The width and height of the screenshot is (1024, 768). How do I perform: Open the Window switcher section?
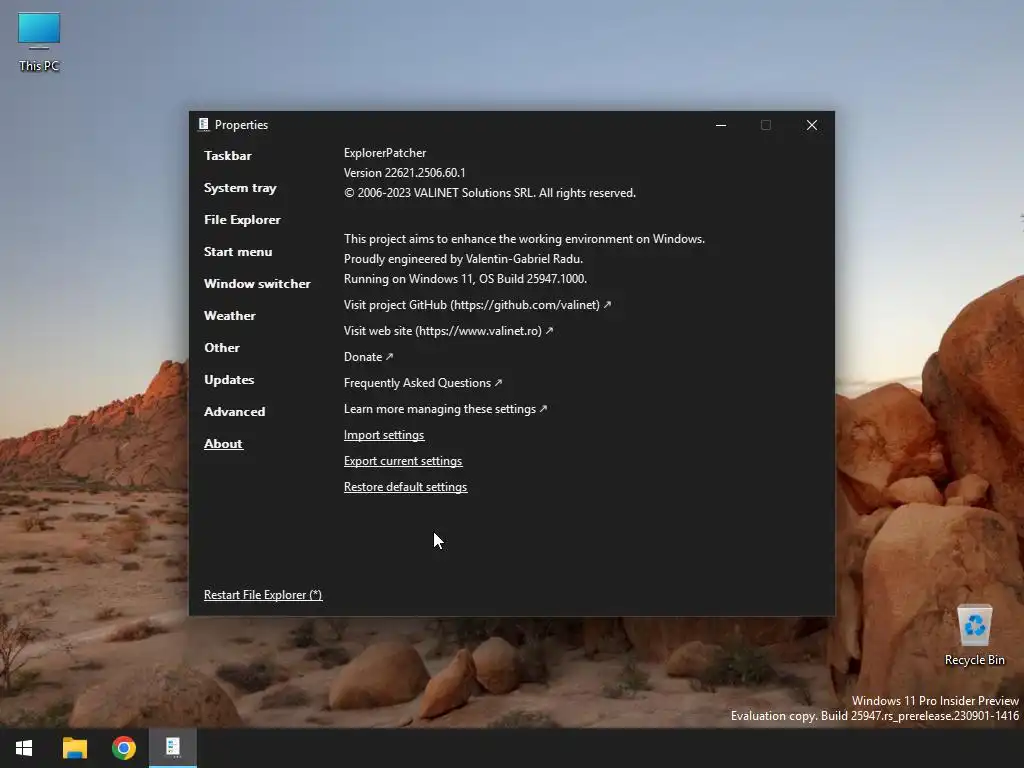click(x=257, y=283)
